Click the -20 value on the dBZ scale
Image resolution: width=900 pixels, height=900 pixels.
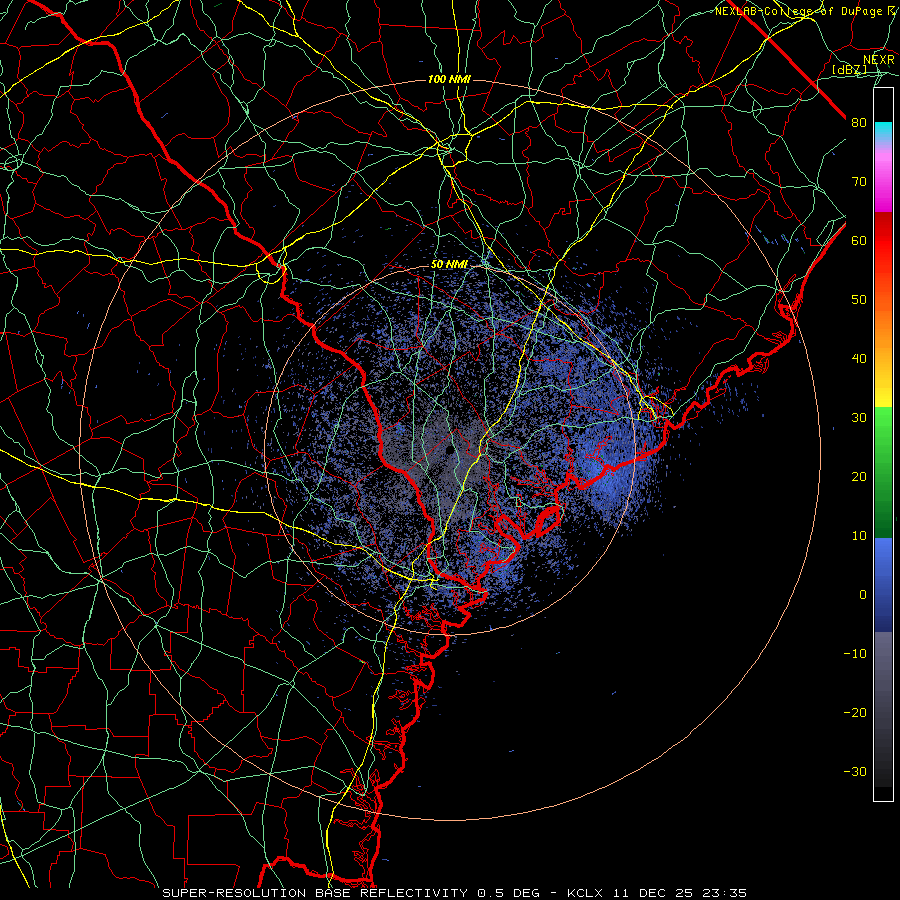tap(855, 713)
